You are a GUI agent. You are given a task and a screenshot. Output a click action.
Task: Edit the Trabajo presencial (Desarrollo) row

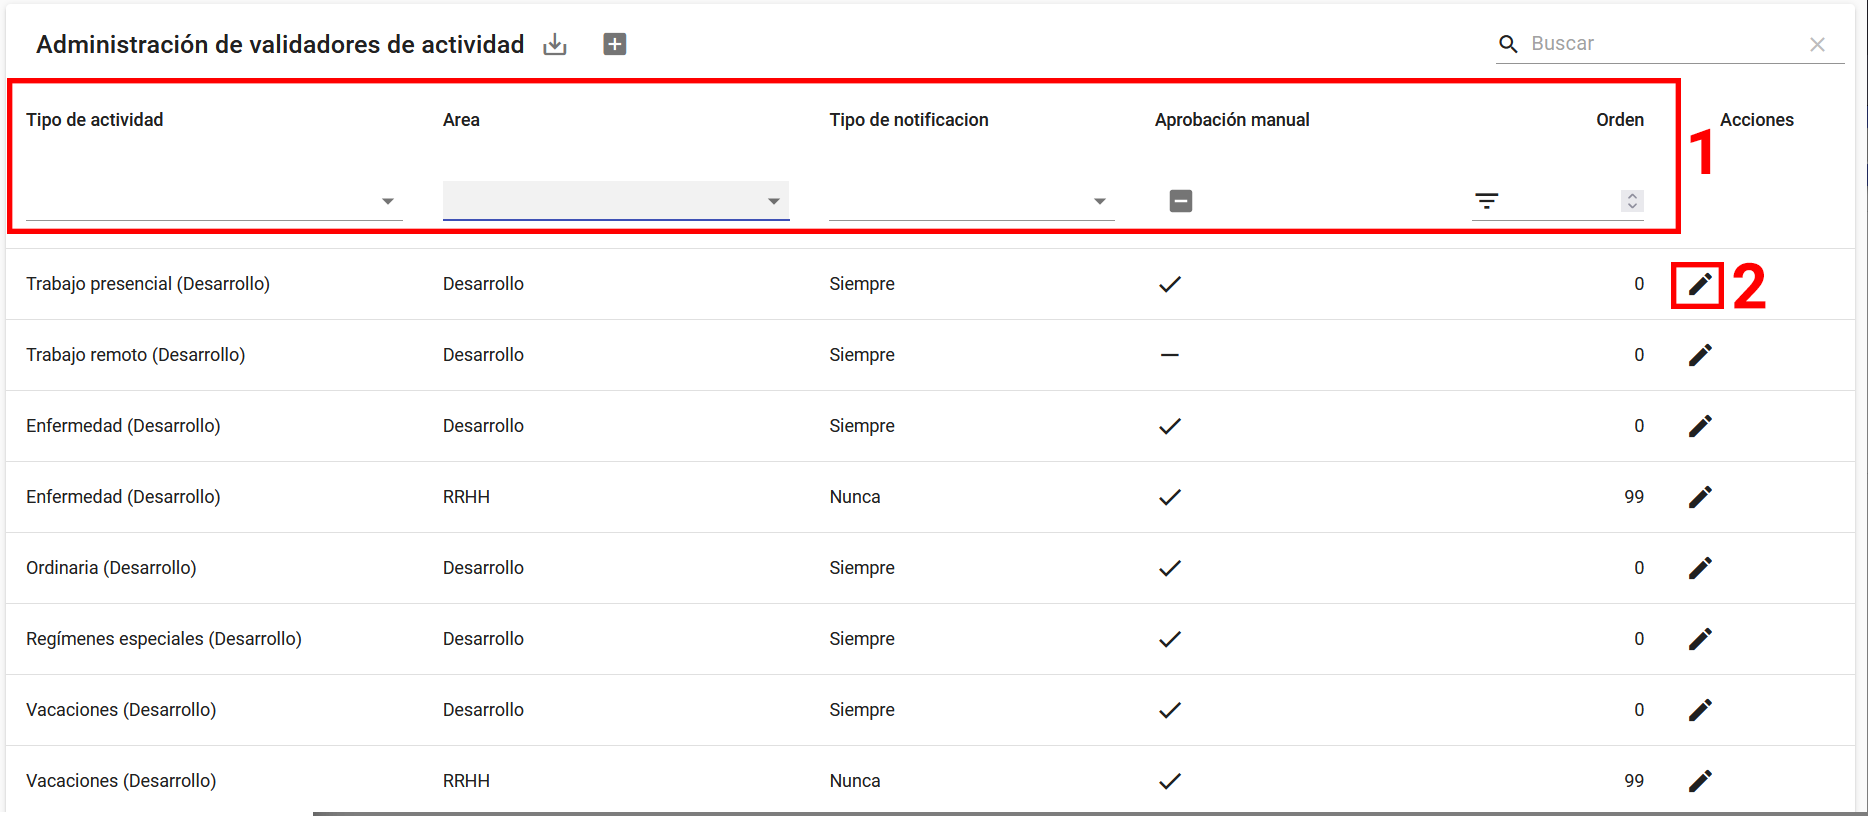1699,285
